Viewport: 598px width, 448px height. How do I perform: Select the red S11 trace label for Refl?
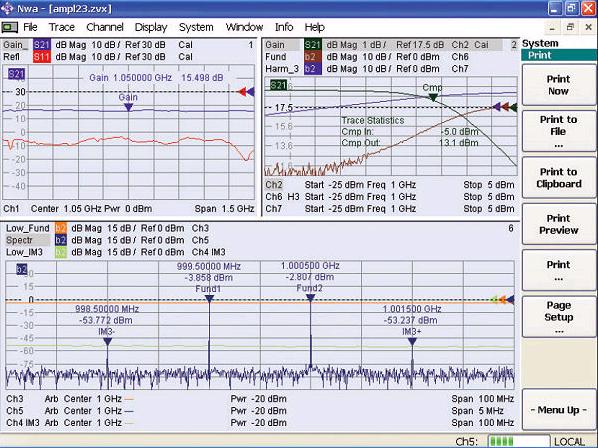pos(42,57)
